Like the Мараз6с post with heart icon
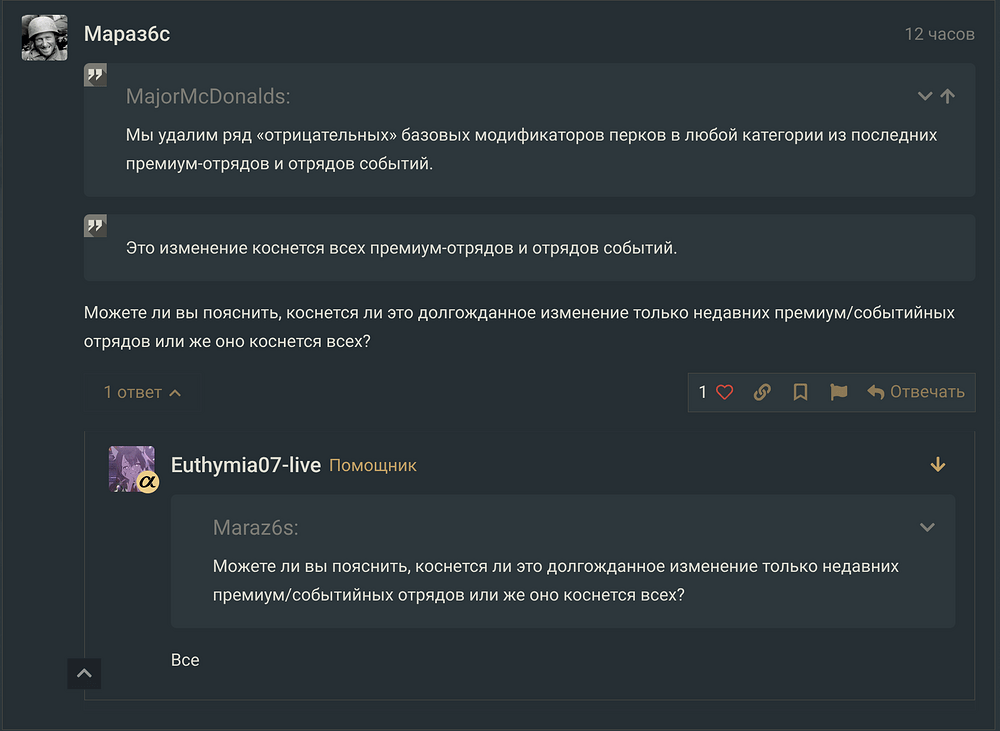Image resolution: width=1000 pixels, height=731 pixels. click(x=725, y=392)
